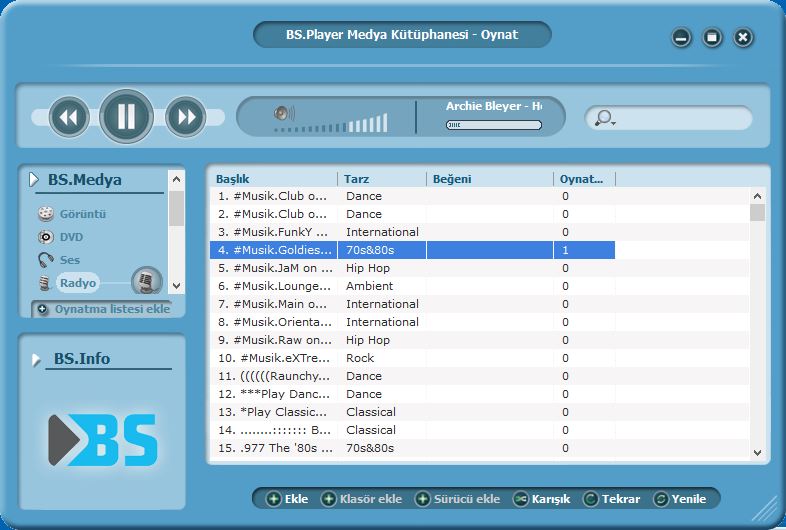
Task: Select the Radyo category
Action: (x=78, y=283)
